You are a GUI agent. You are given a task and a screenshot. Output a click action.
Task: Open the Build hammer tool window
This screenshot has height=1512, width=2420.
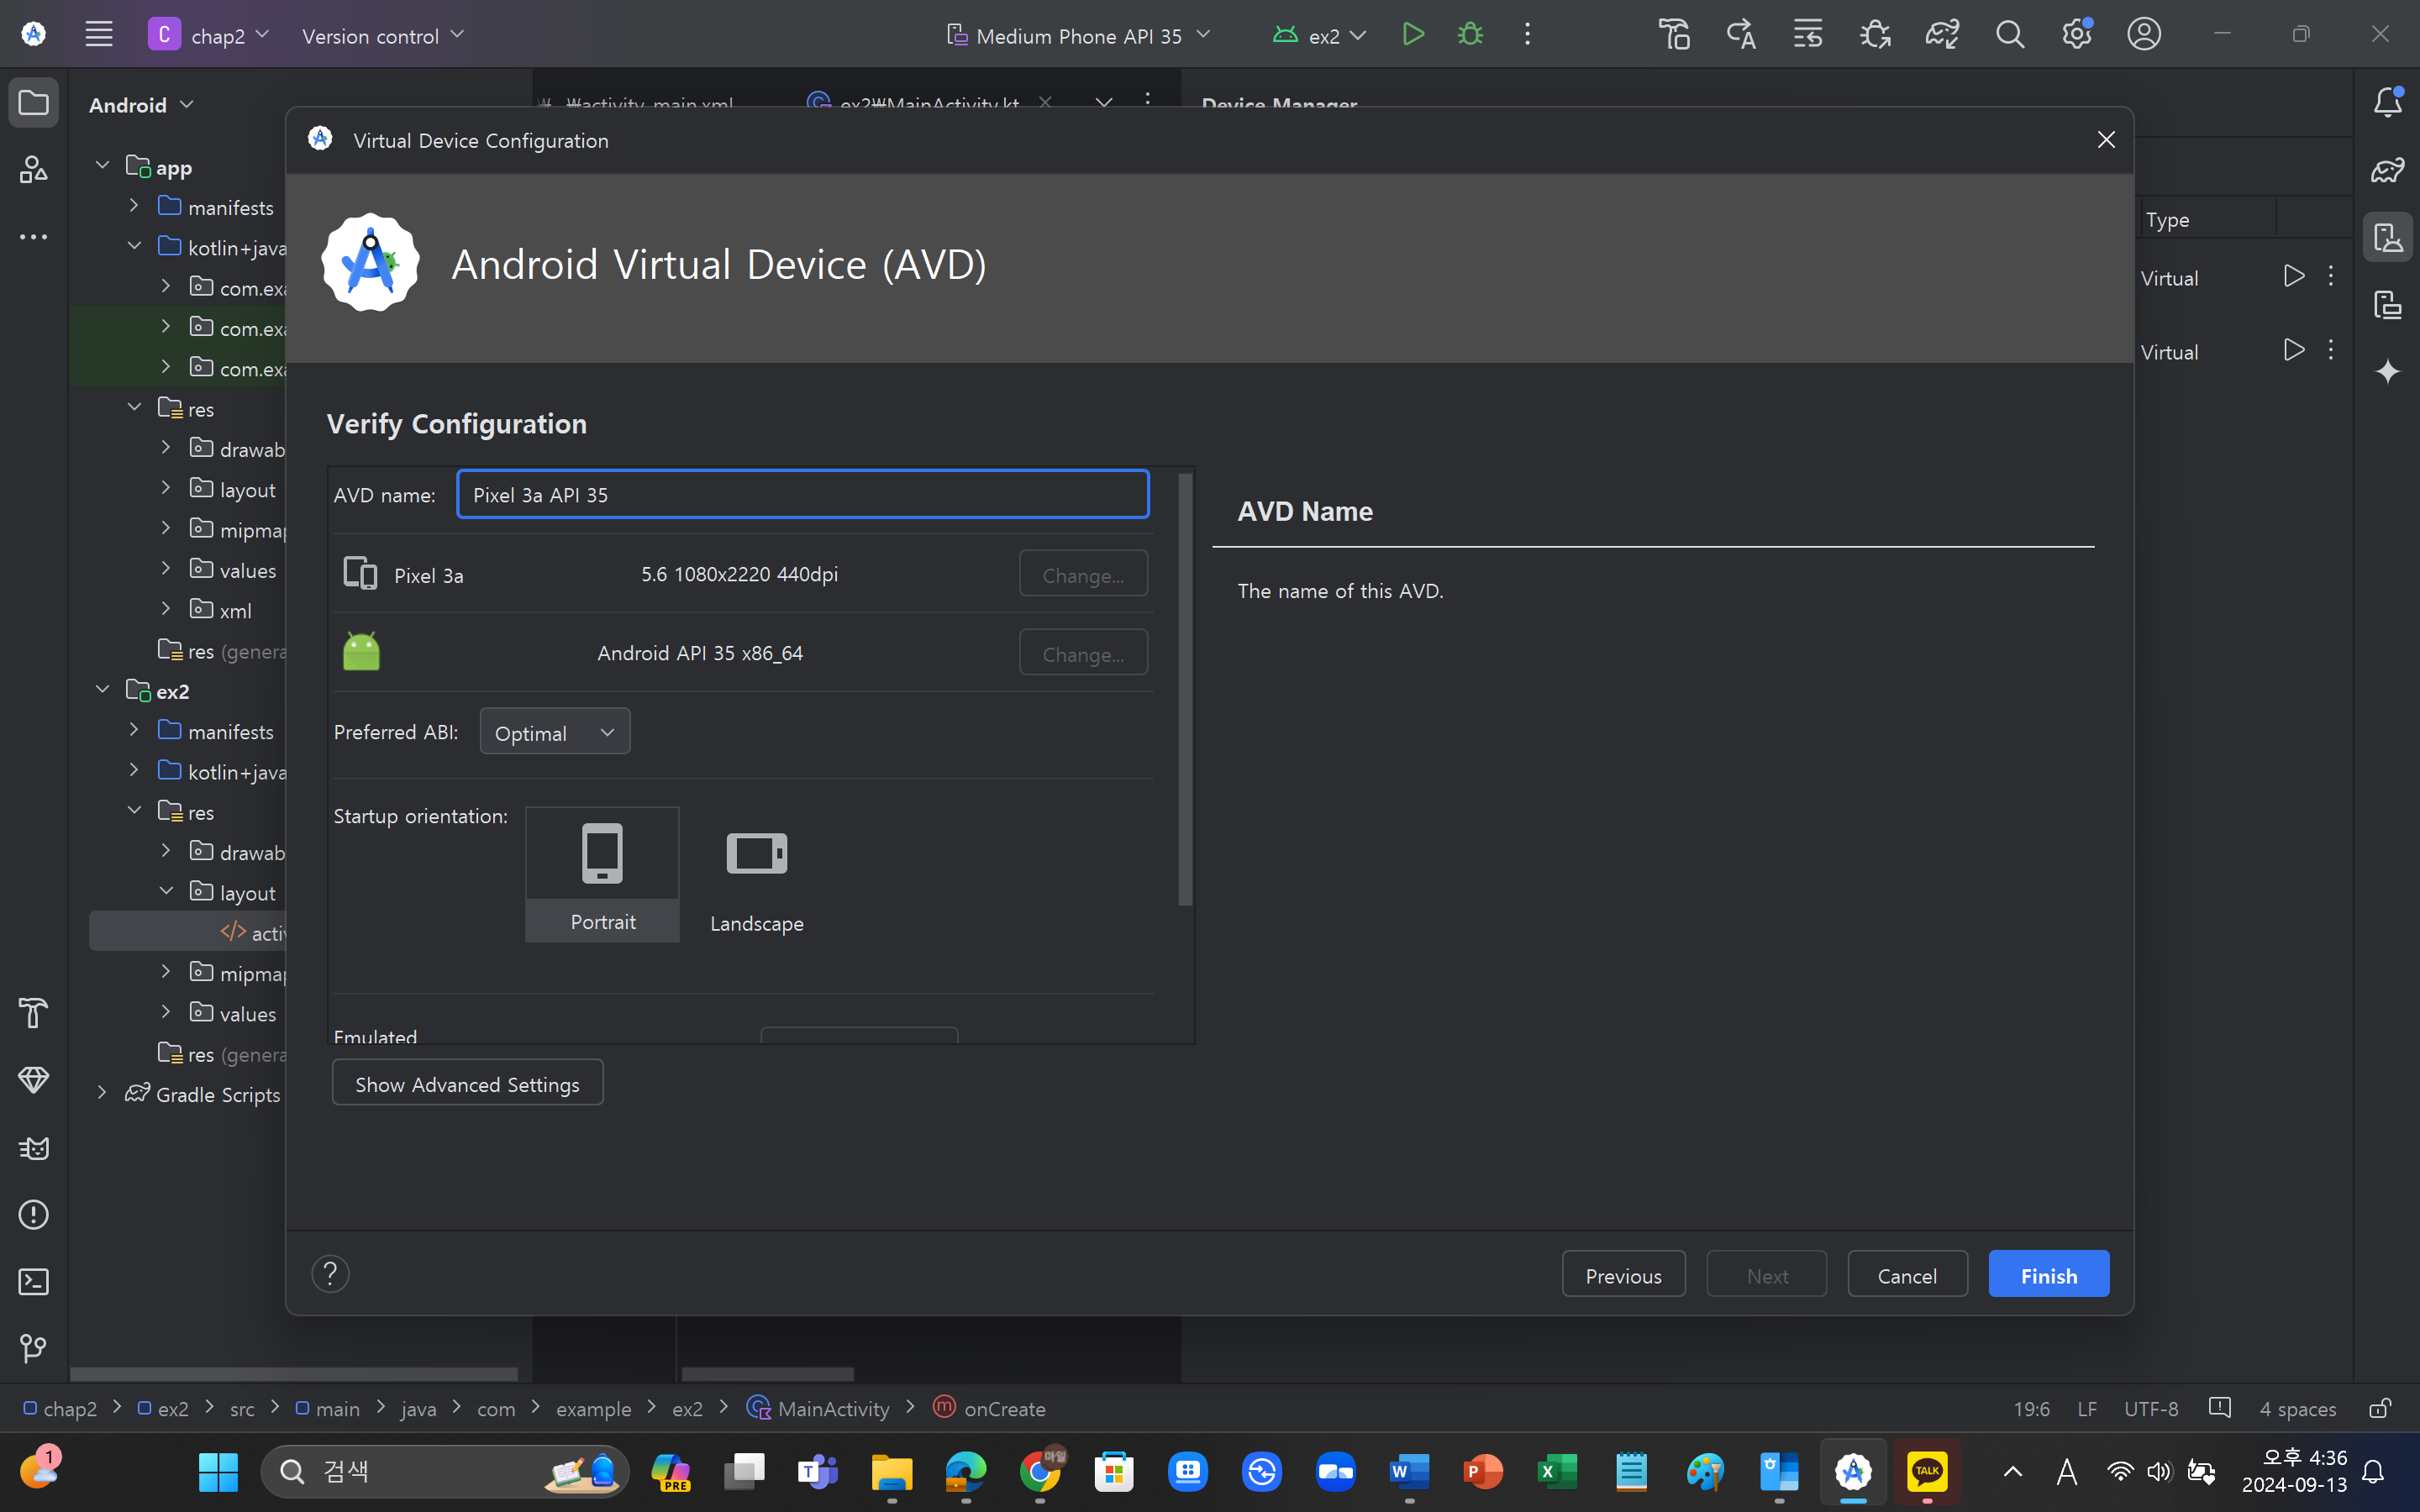point(34,1013)
